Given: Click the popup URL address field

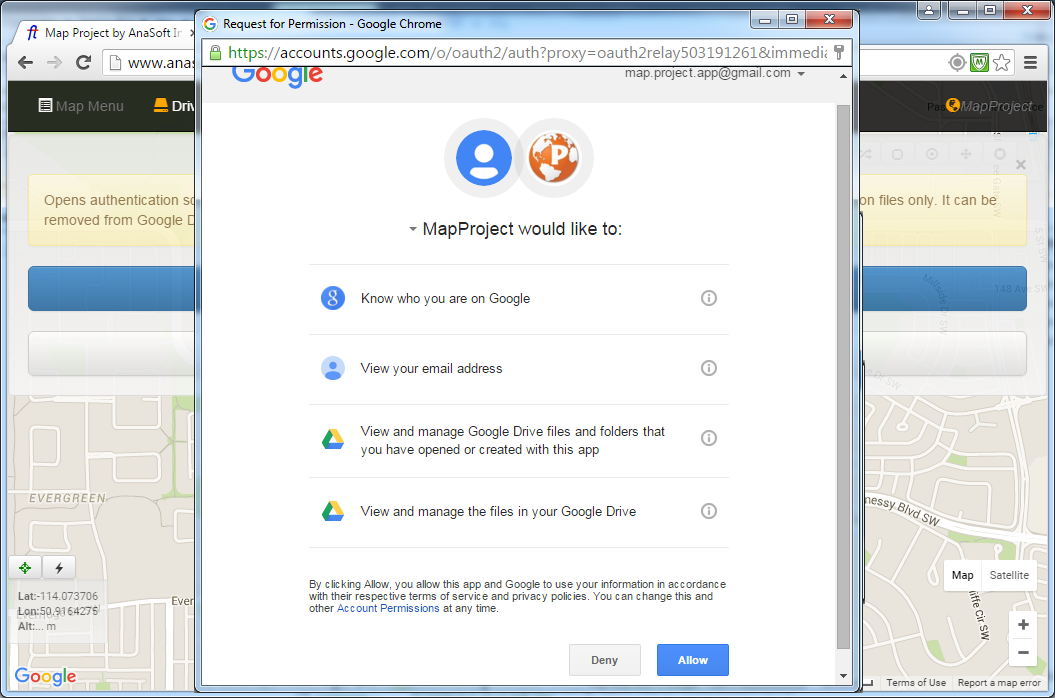Looking at the screenshot, I should 527,52.
